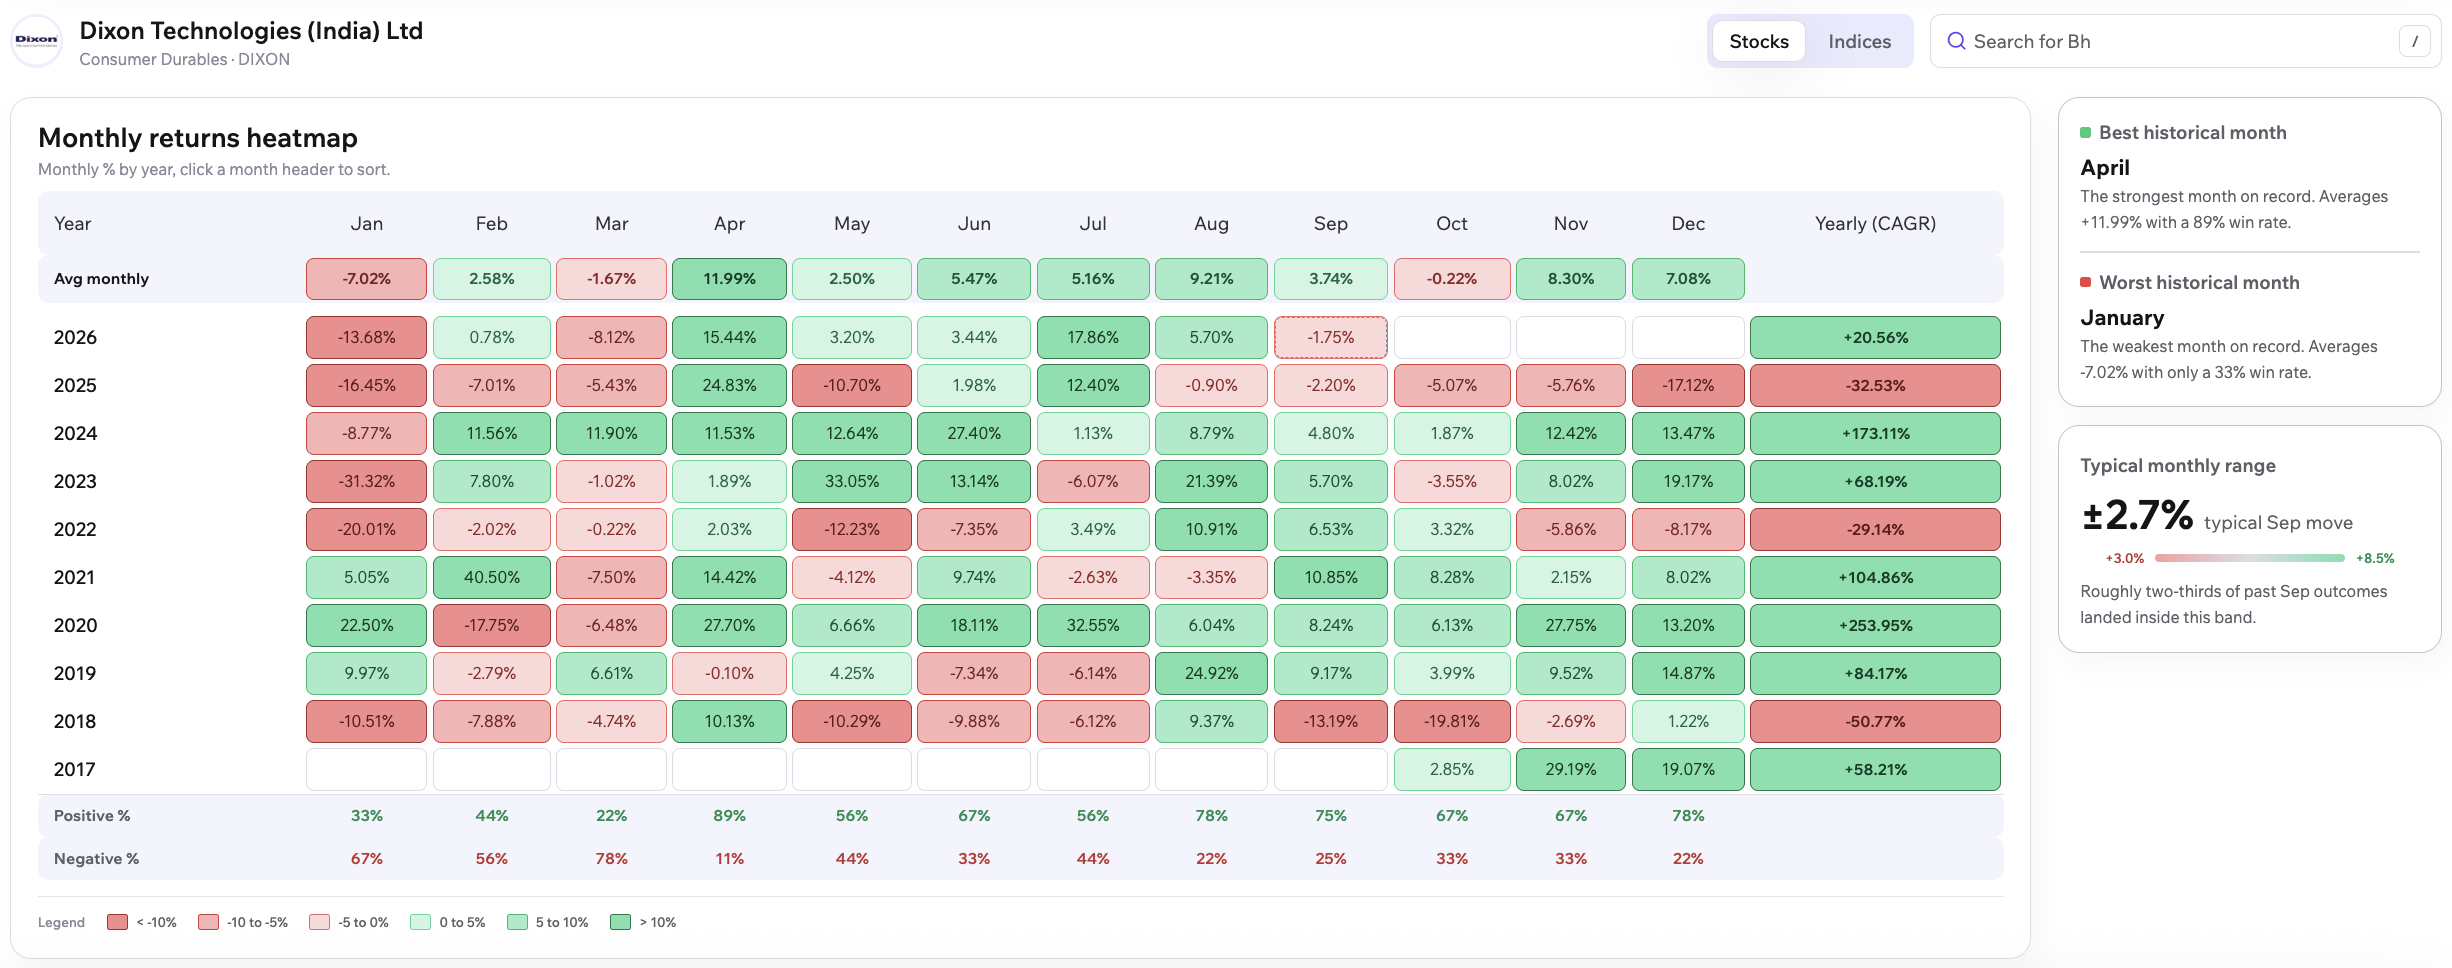The height and width of the screenshot is (968, 2452).
Task: Click the 2019 year row label
Action: pyautogui.click(x=75, y=673)
